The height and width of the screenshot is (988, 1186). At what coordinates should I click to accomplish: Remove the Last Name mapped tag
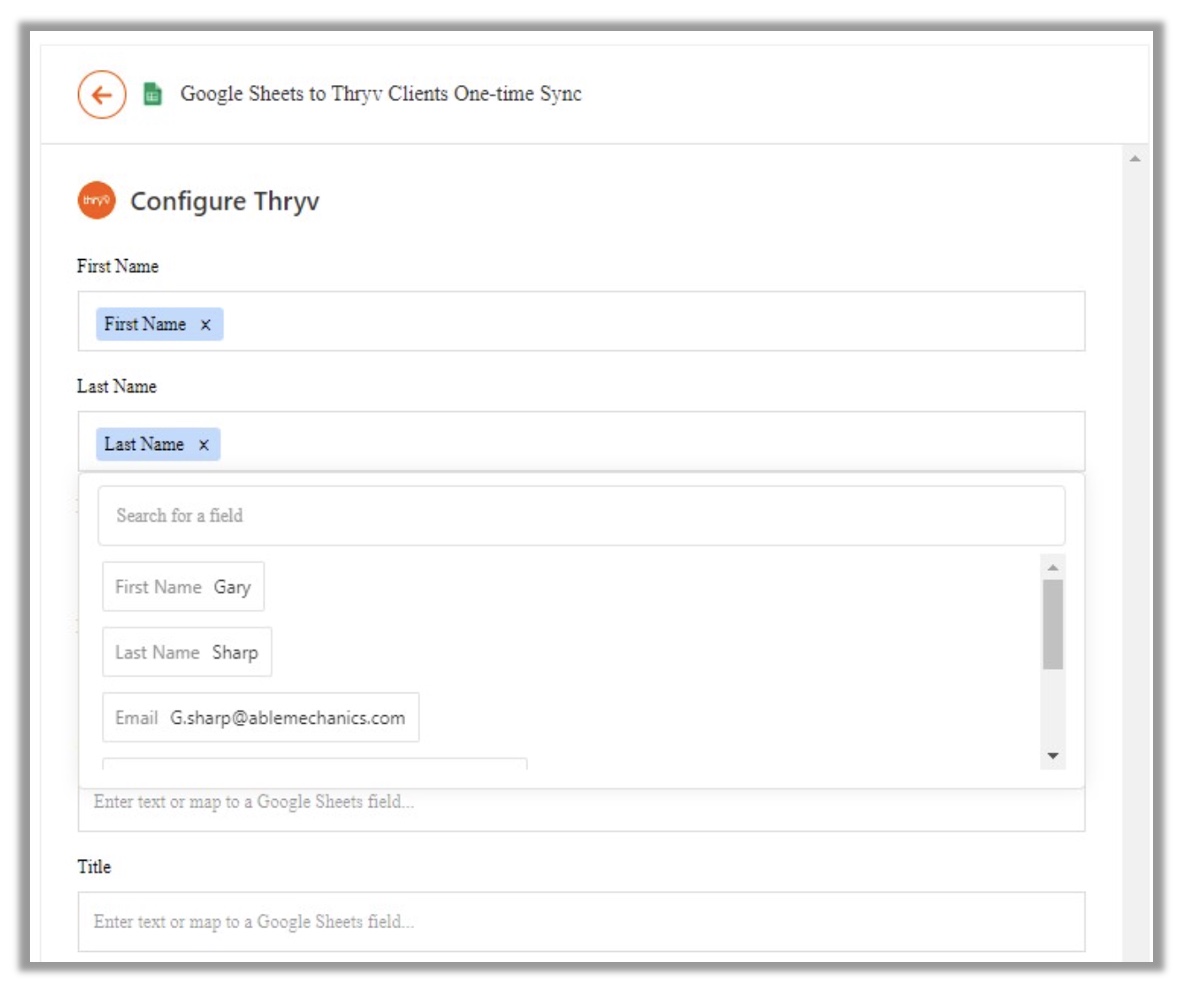(203, 445)
